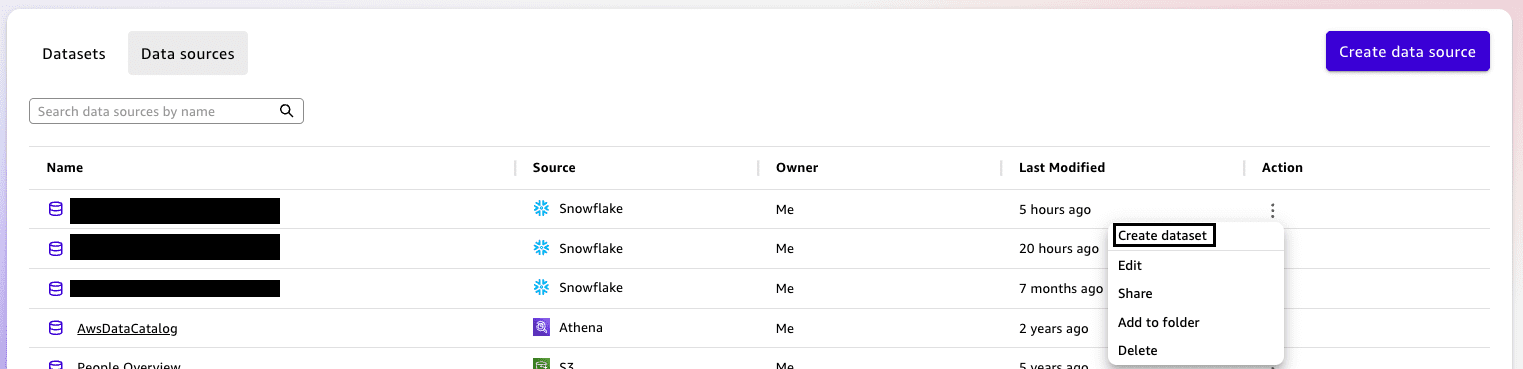The image size is (1523, 369).
Task: Click the Athena source icon
Action: 542,327
